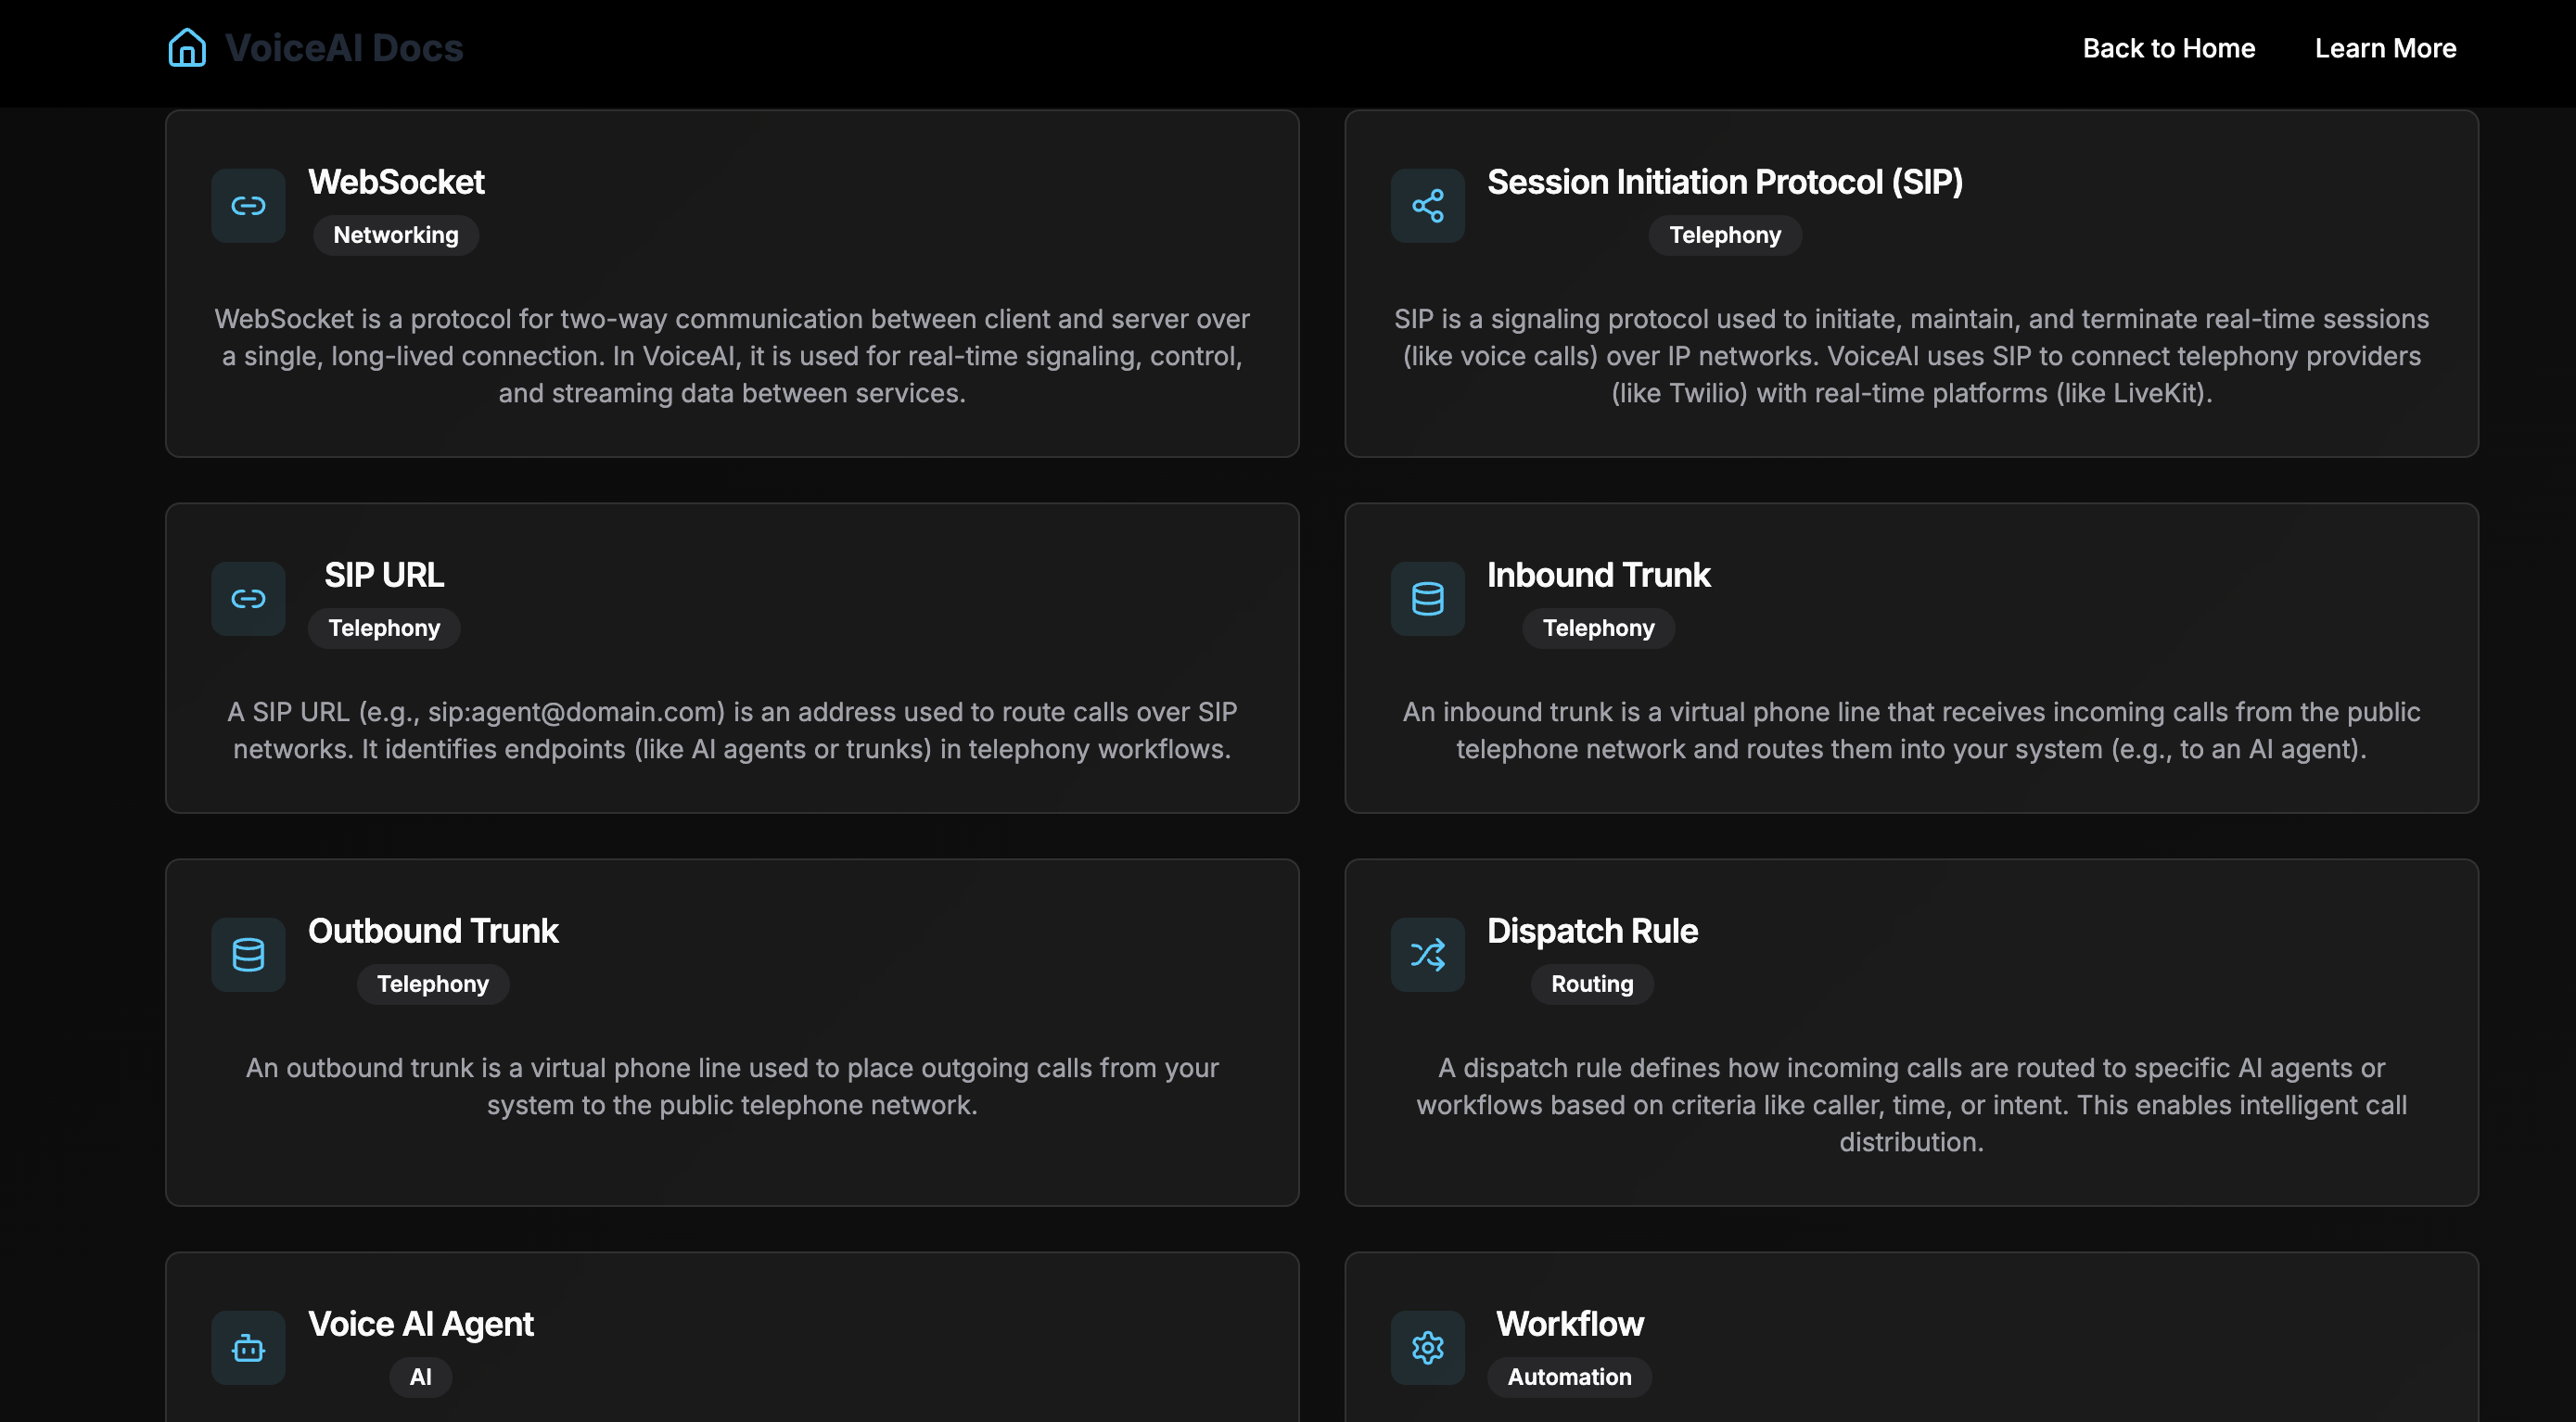Click the Inbound Trunk database icon
The image size is (2576, 1422).
1427,599
